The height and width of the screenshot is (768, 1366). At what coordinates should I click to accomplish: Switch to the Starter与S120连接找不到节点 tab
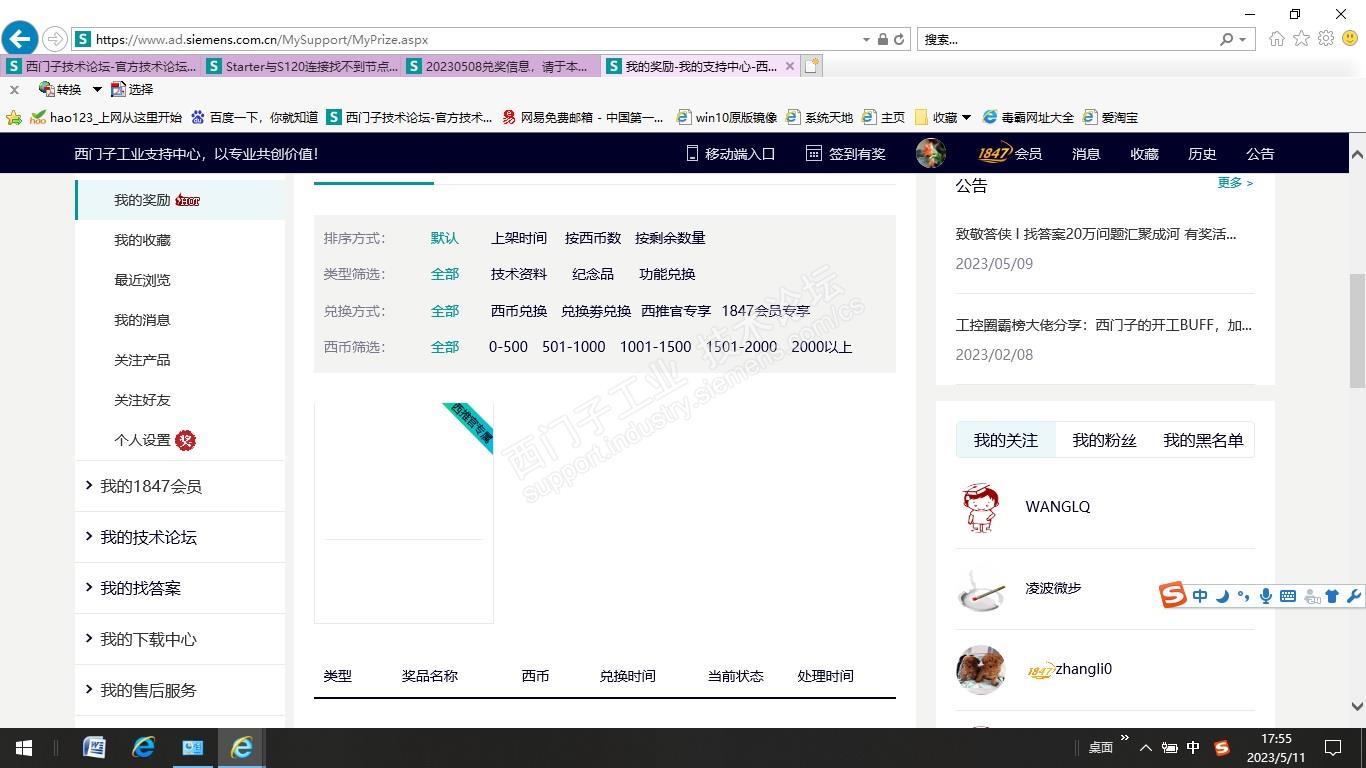(x=304, y=66)
